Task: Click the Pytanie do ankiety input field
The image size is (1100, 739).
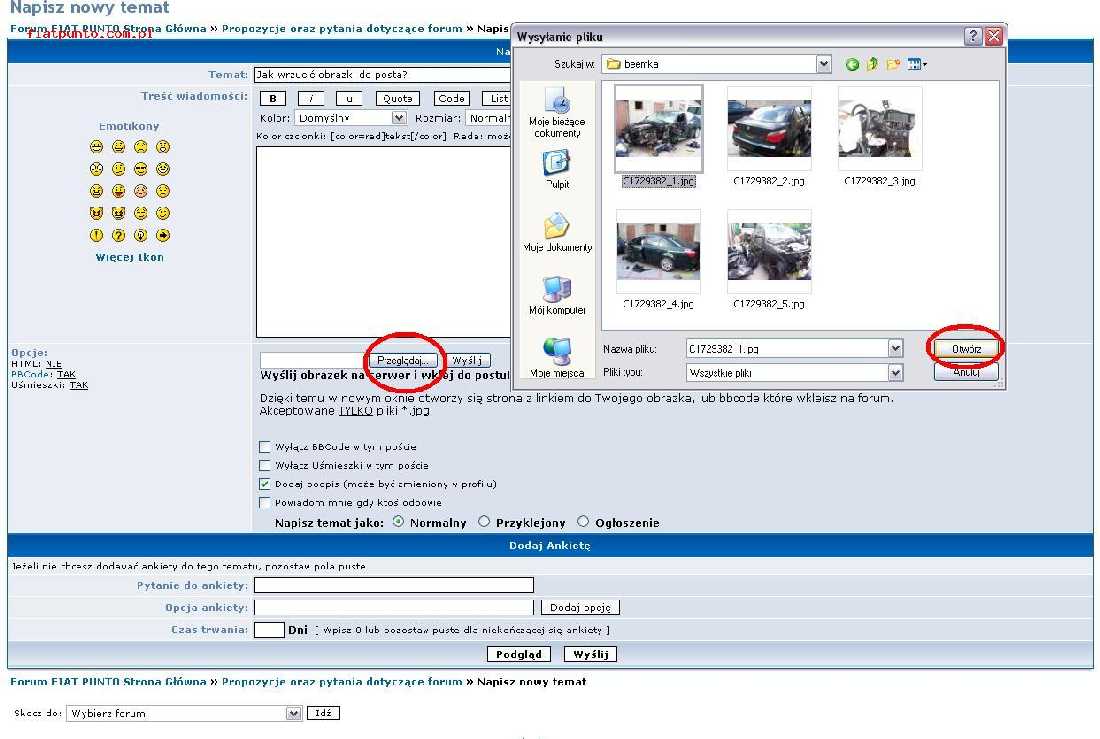Action: (393, 585)
